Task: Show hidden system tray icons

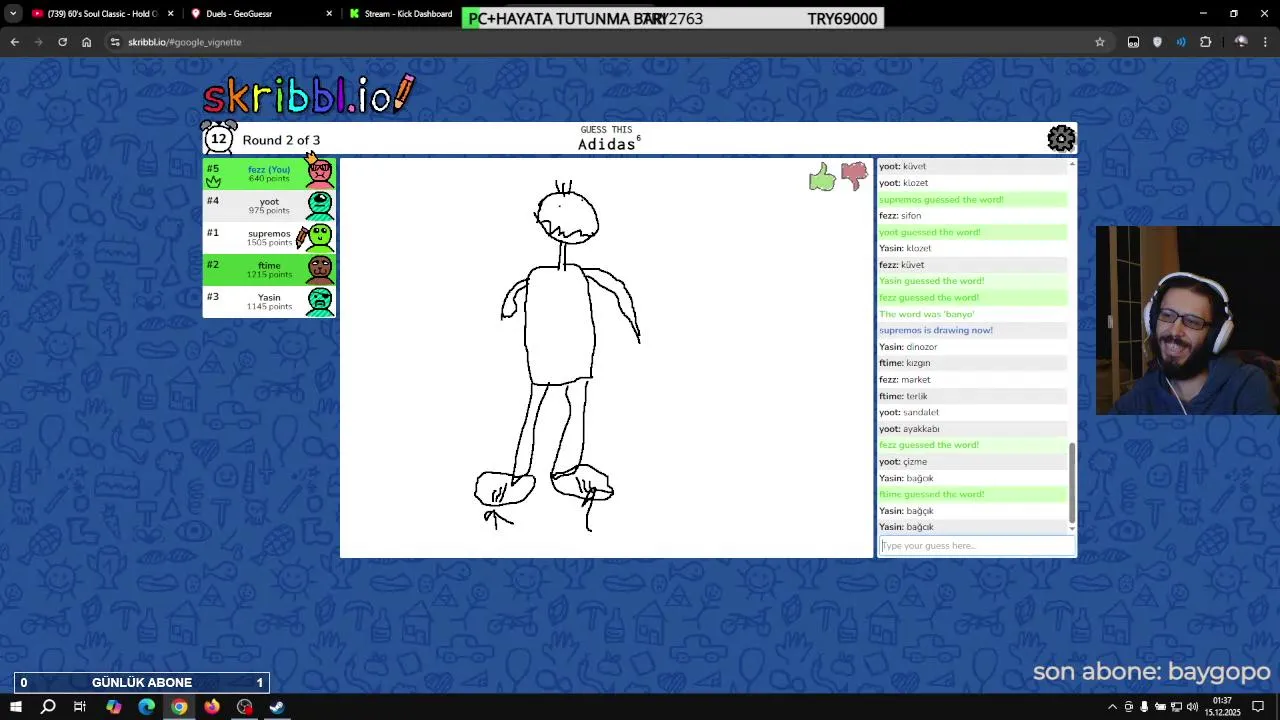Action: point(1112,707)
